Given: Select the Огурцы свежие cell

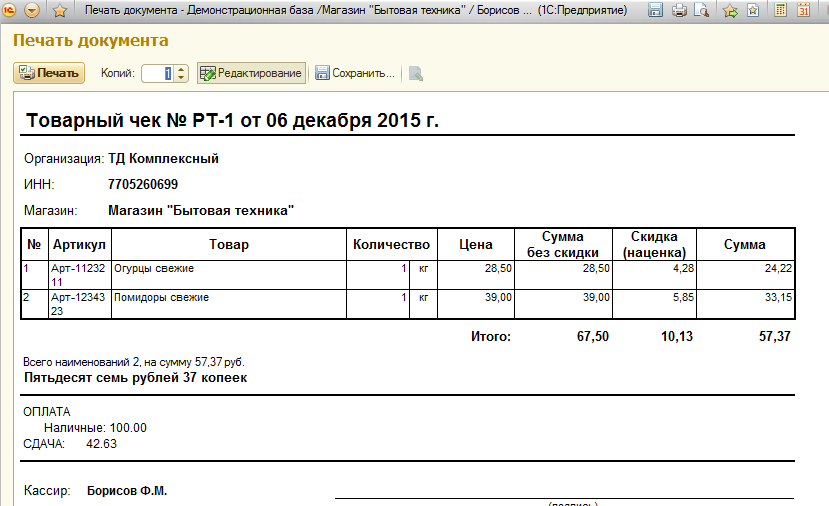Looking at the screenshot, I should [229, 275].
